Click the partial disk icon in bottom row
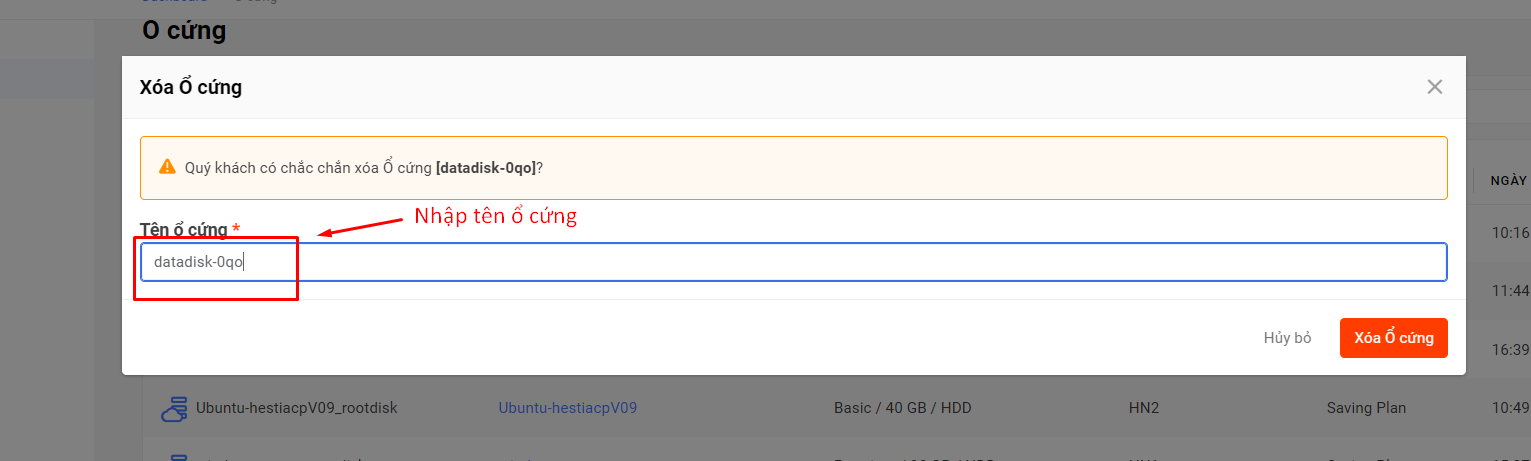This screenshot has width=1531, height=461. [x=178, y=457]
